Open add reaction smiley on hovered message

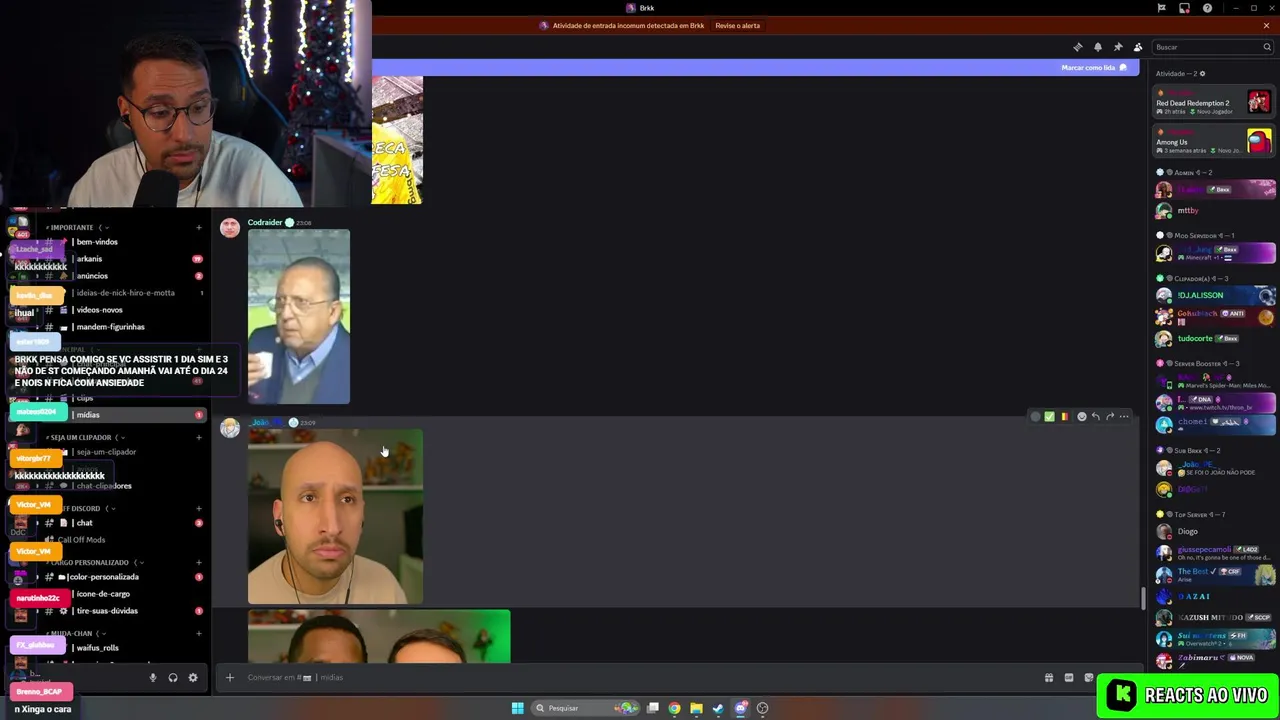point(1081,417)
